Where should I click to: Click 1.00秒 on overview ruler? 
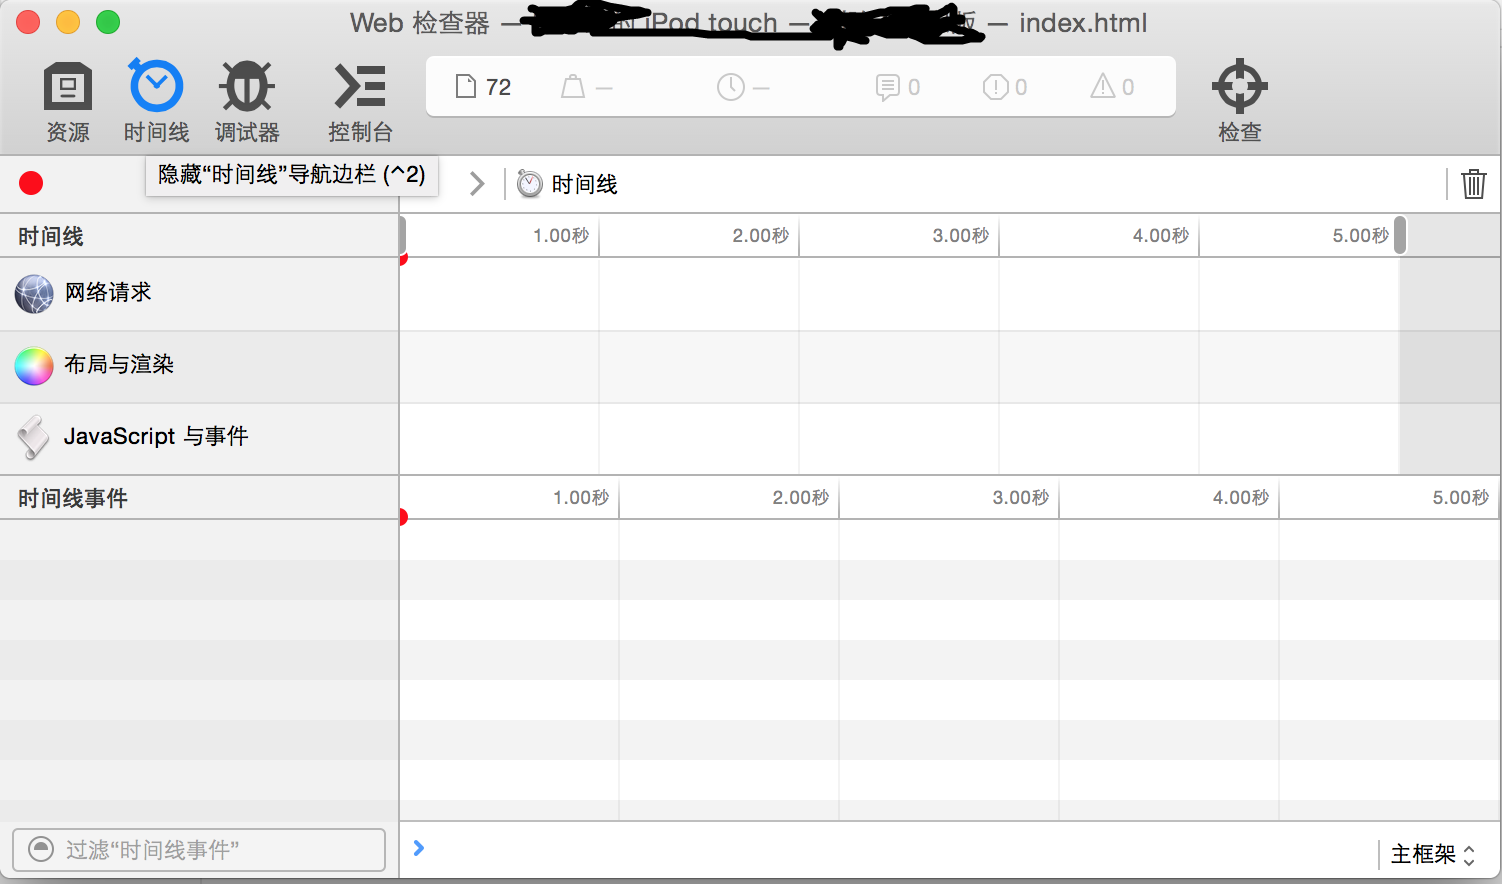pyautogui.click(x=560, y=236)
